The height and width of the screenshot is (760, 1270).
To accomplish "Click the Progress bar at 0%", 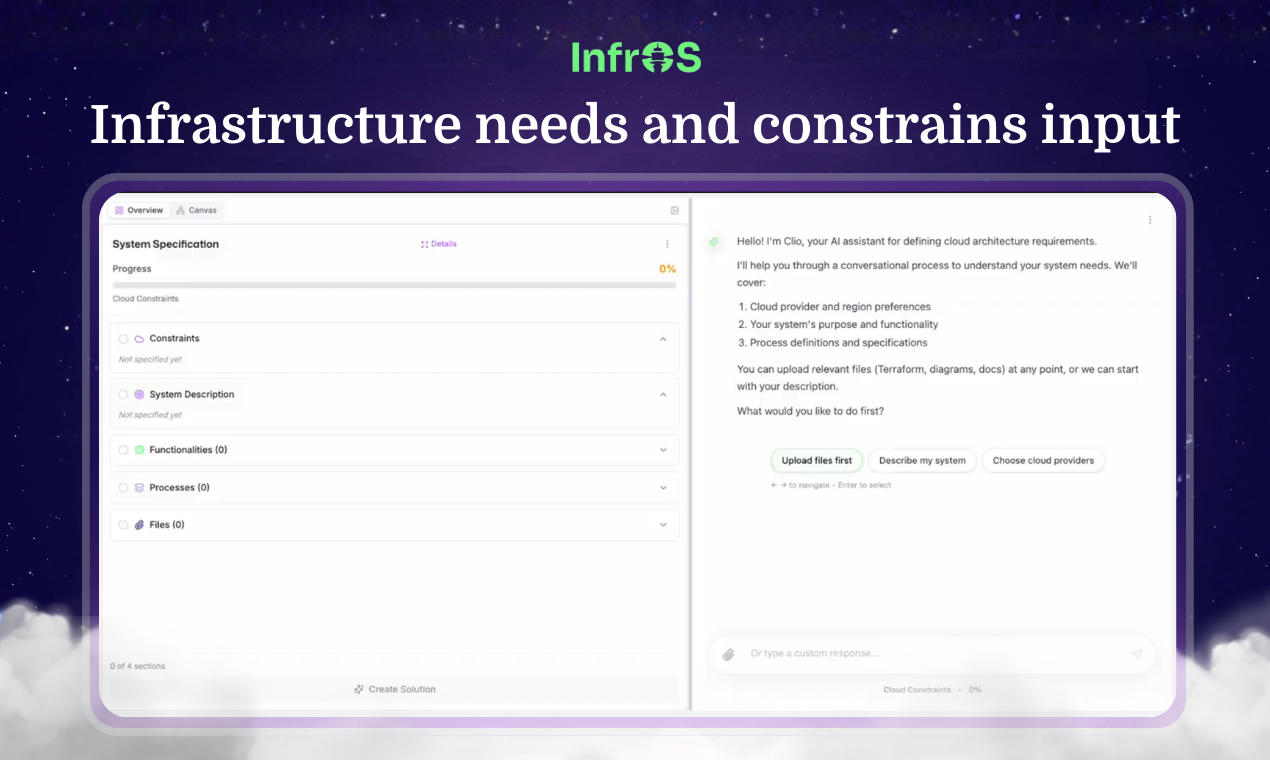I will [394, 283].
